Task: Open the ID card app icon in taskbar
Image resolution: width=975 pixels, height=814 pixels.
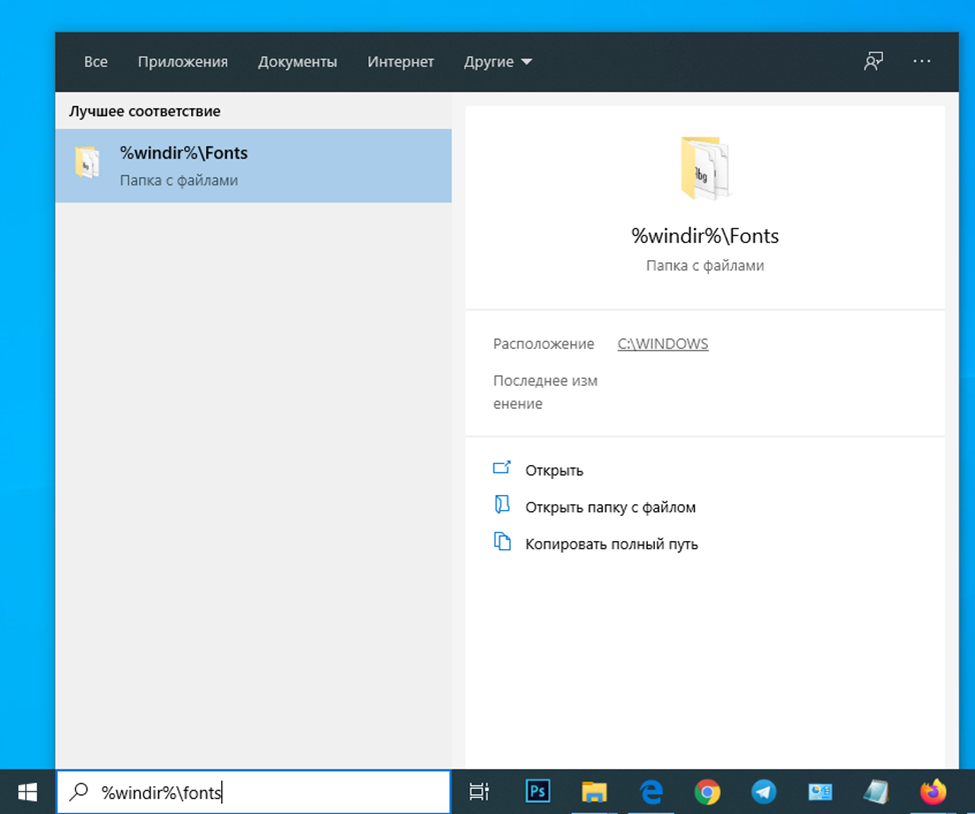Action: pos(820,792)
